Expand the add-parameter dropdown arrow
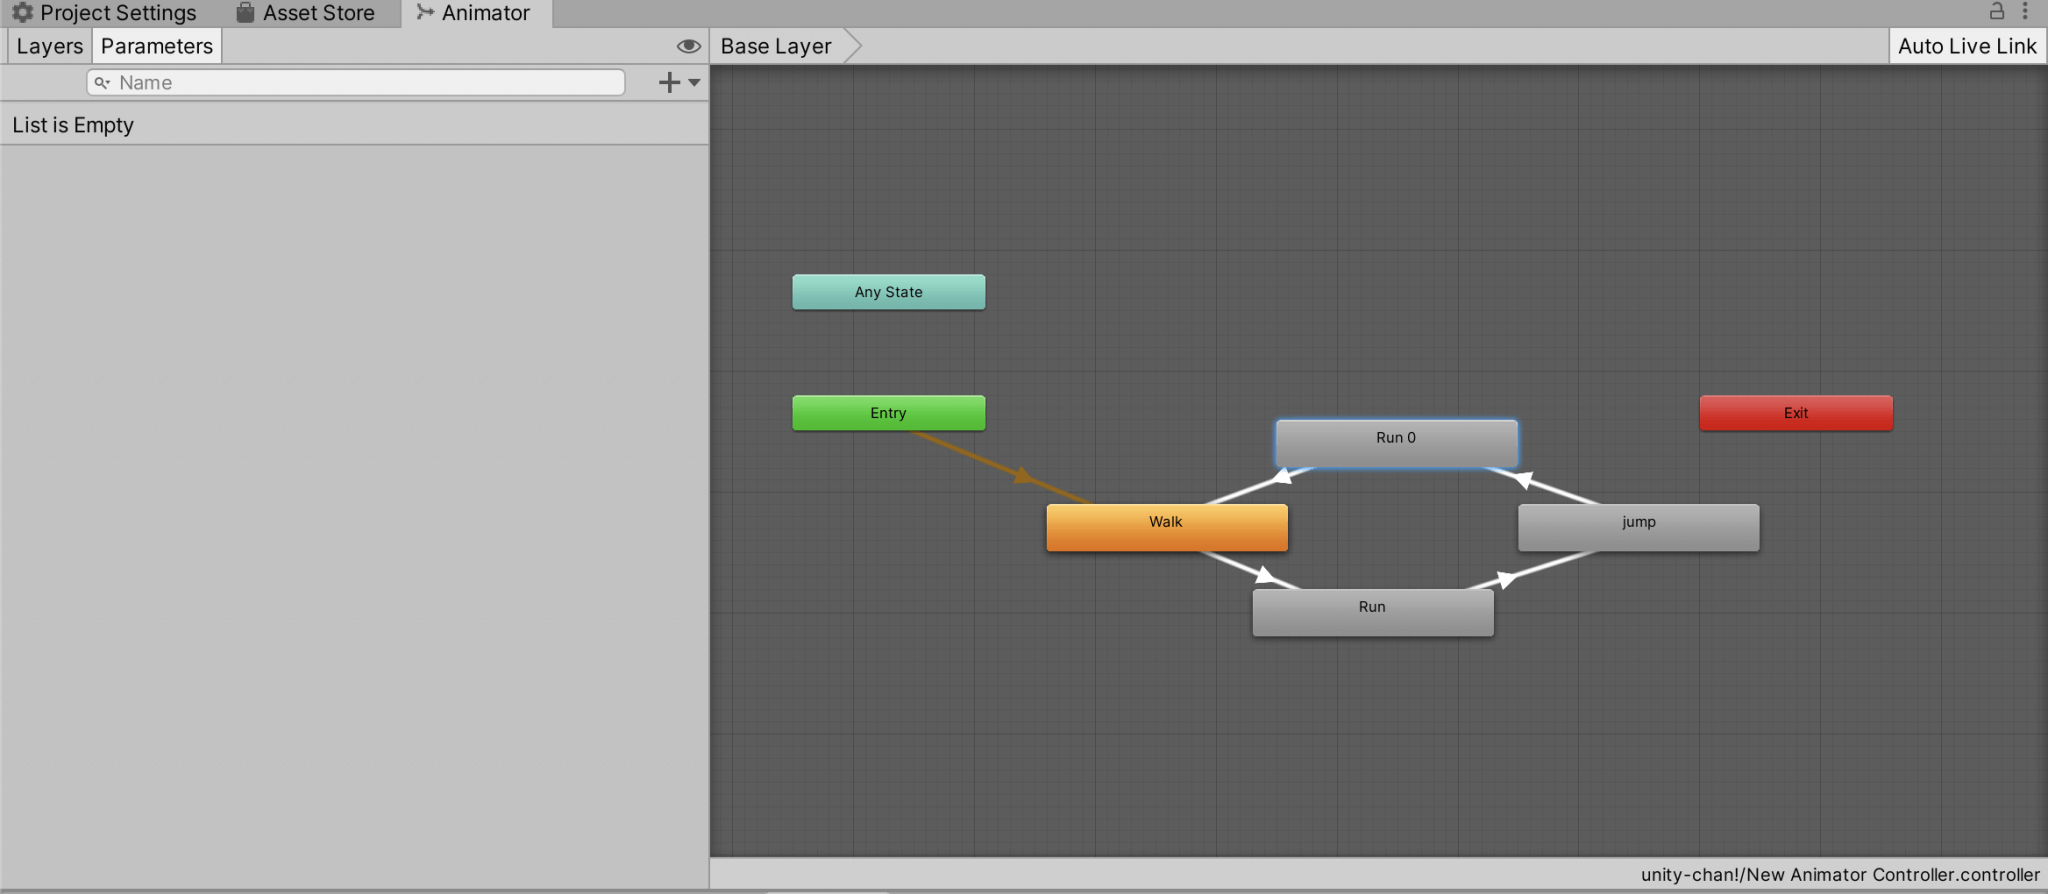The height and width of the screenshot is (894, 2048). tap(694, 83)
